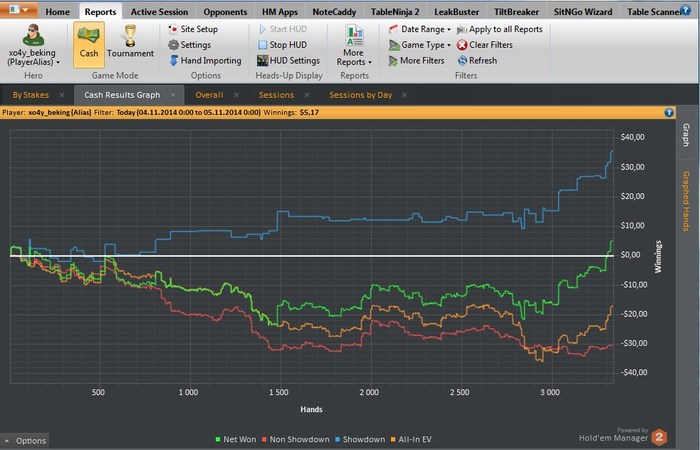
Task: Open the Sessions by Day tab
Action: 360,95
